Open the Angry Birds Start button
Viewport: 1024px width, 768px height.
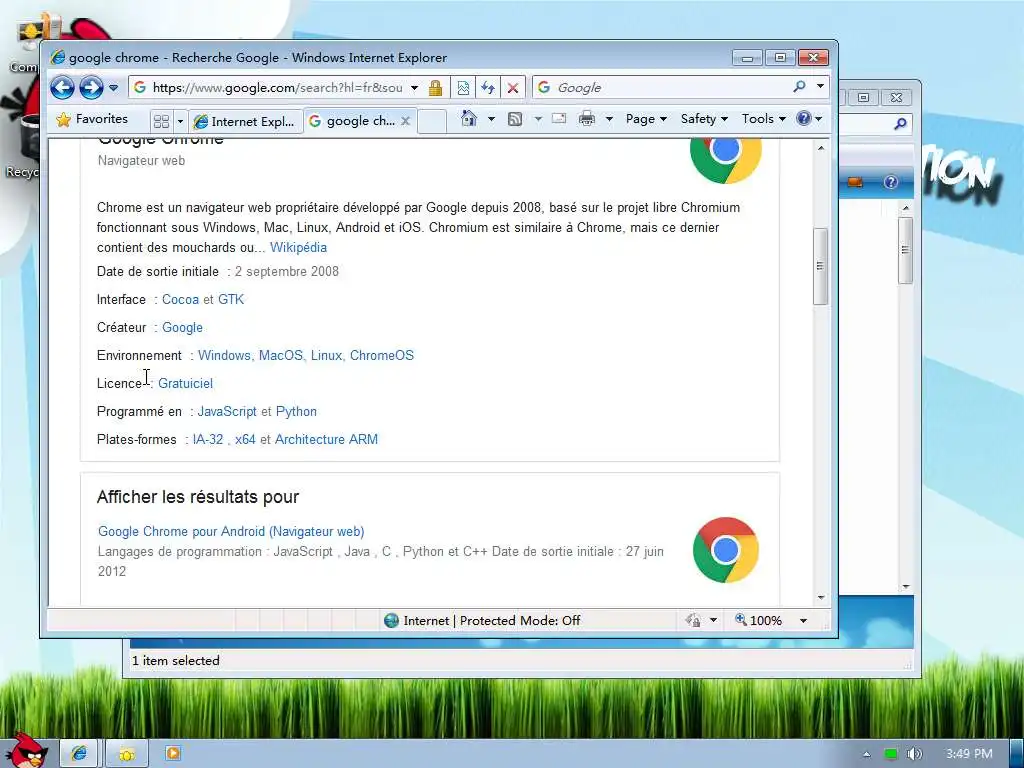pos(26,750)
